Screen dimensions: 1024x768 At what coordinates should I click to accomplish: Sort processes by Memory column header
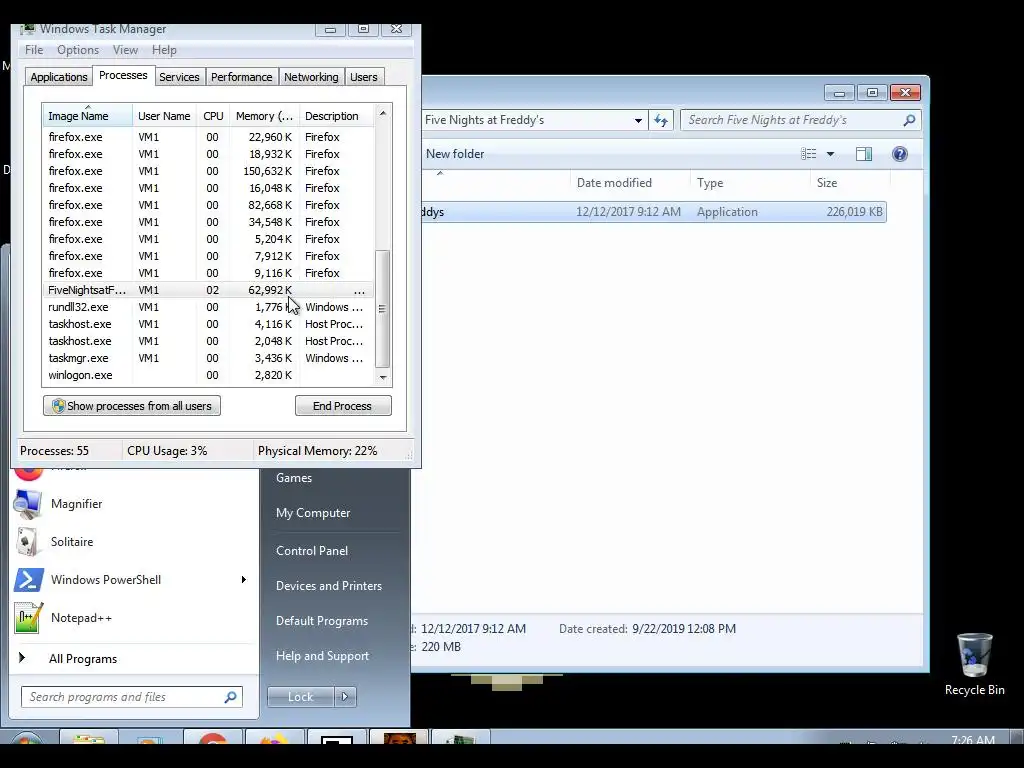[x=264, y=116]
